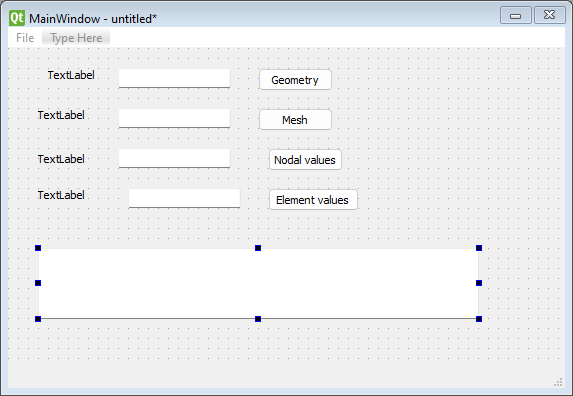Click the Geometry button

(x=295, y=80)
